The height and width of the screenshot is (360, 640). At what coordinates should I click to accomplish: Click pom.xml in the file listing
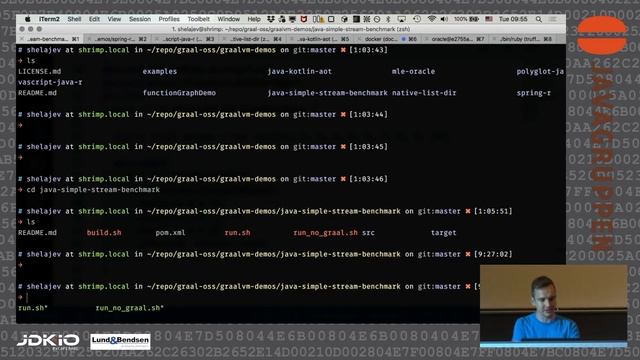point(170,233)
